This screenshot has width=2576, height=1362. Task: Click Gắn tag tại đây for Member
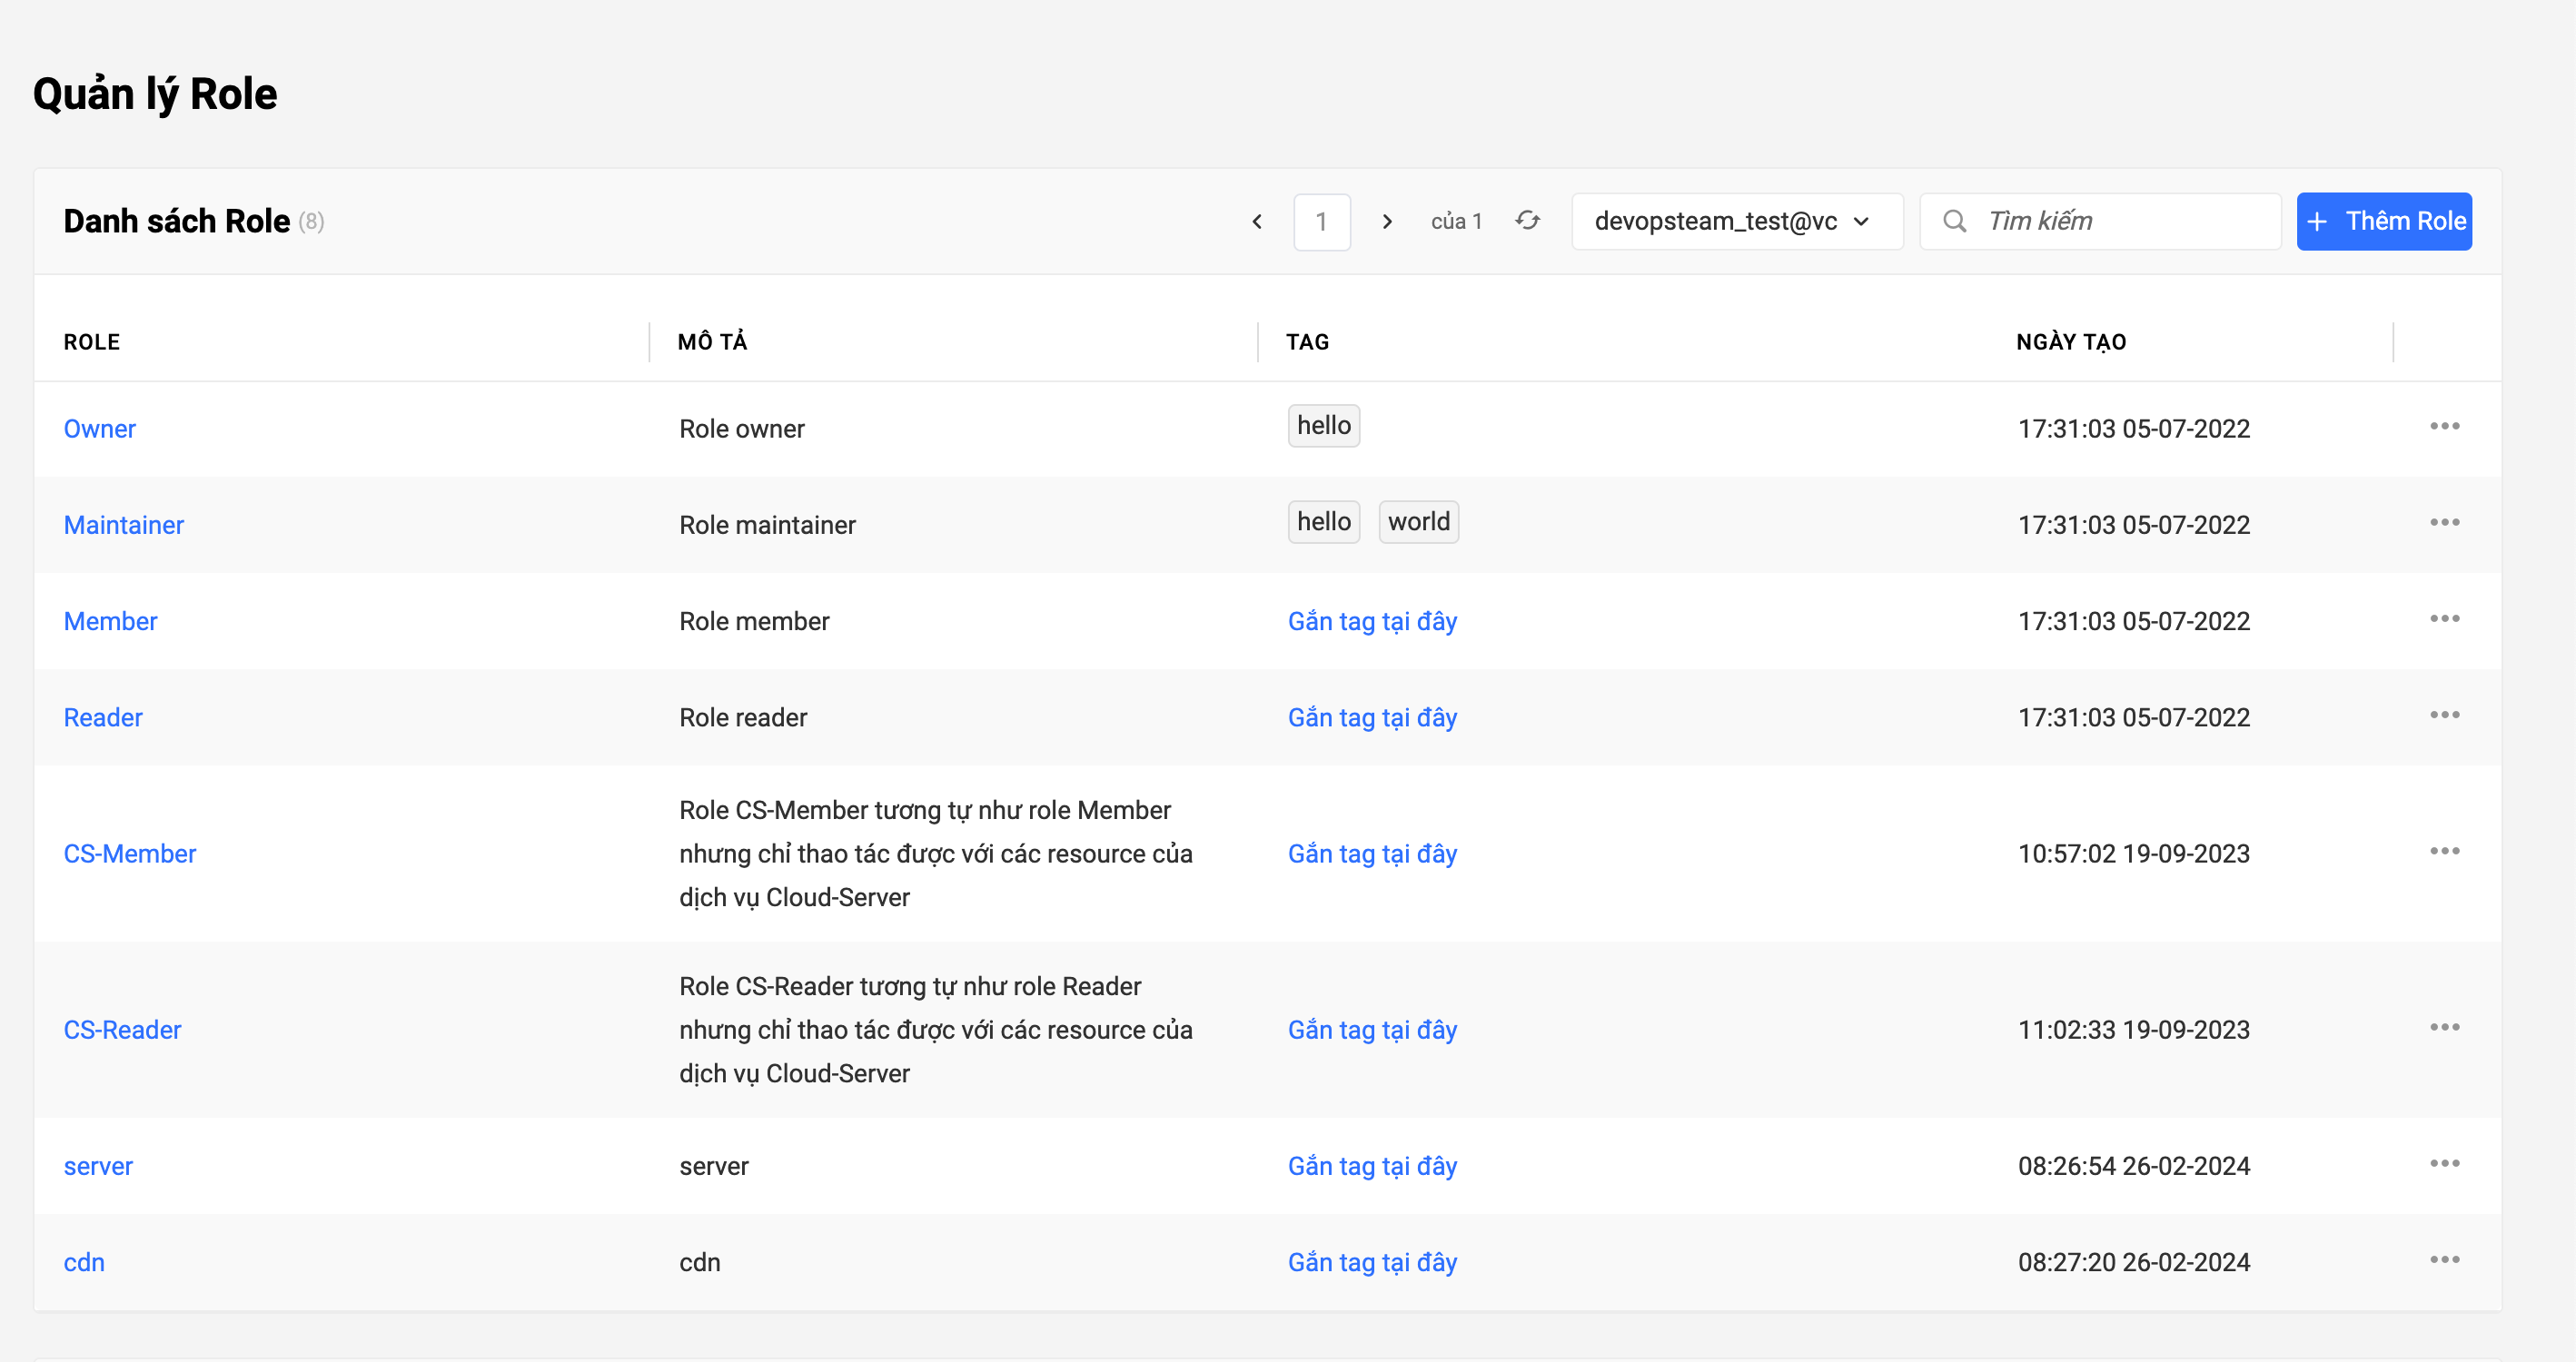pyautogui.click(x=1371, y=621)
